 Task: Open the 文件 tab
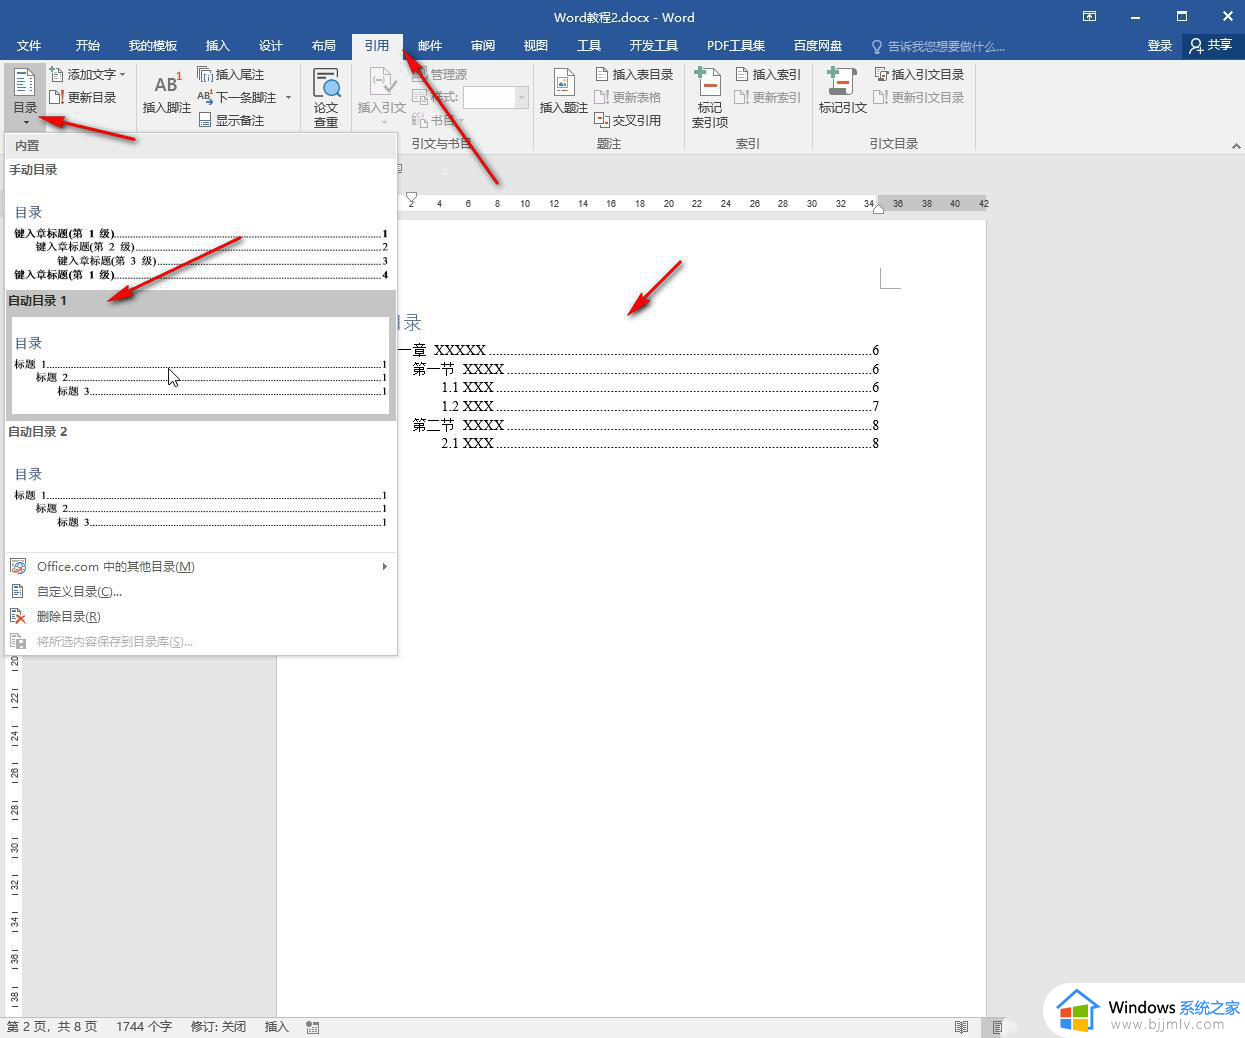pos(29,45)
